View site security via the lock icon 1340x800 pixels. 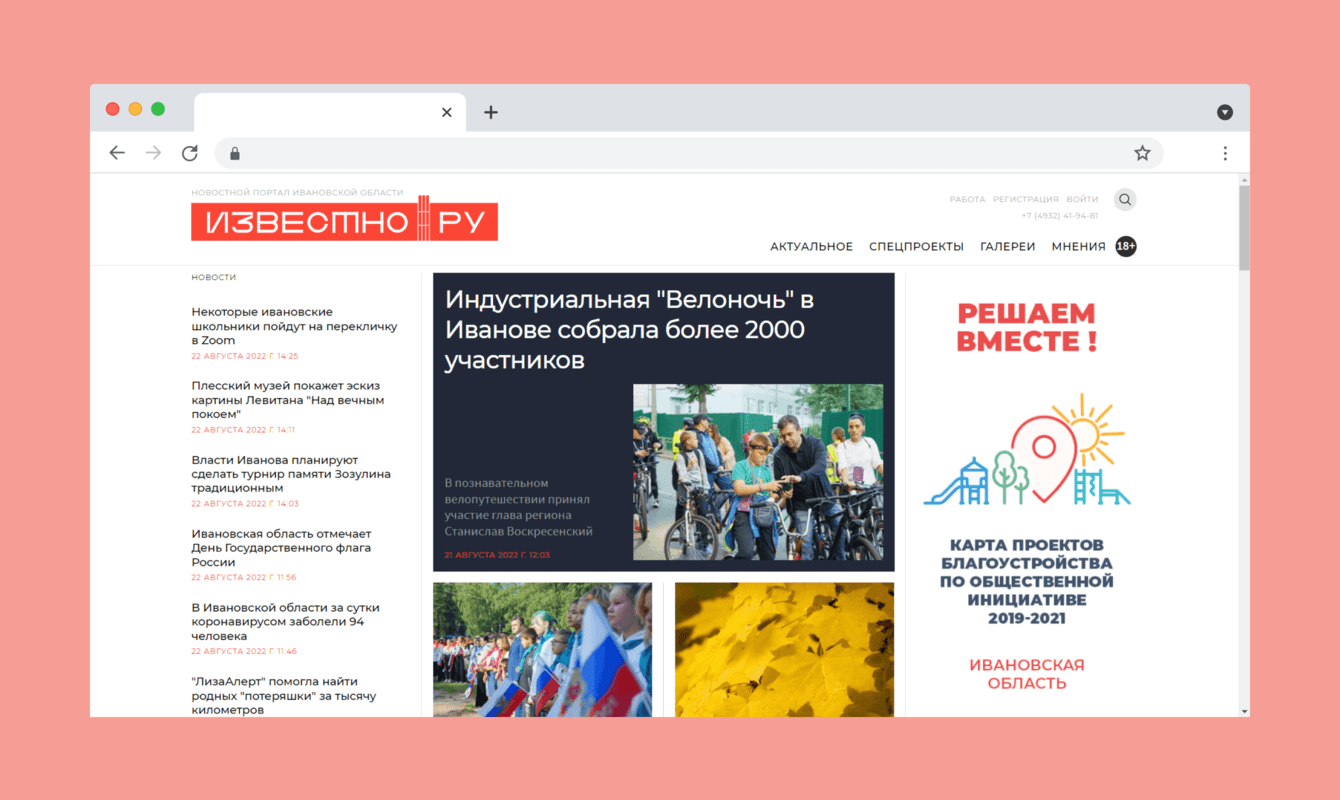pos(234,153)
